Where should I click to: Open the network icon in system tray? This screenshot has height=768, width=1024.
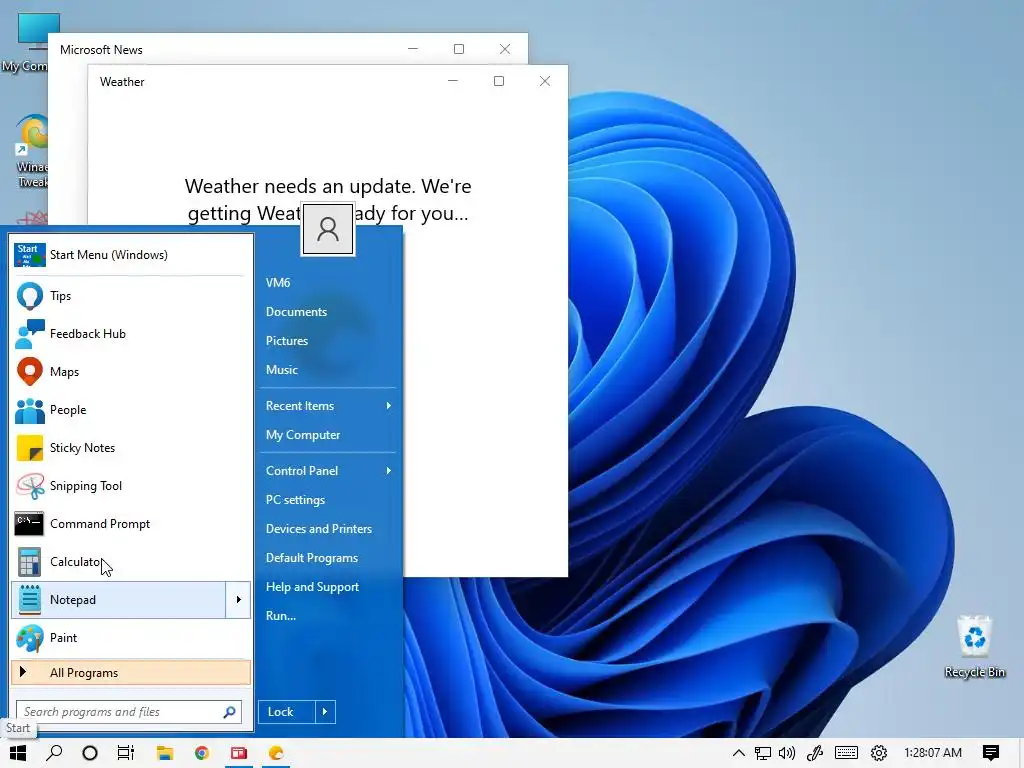tap(763, 753)
